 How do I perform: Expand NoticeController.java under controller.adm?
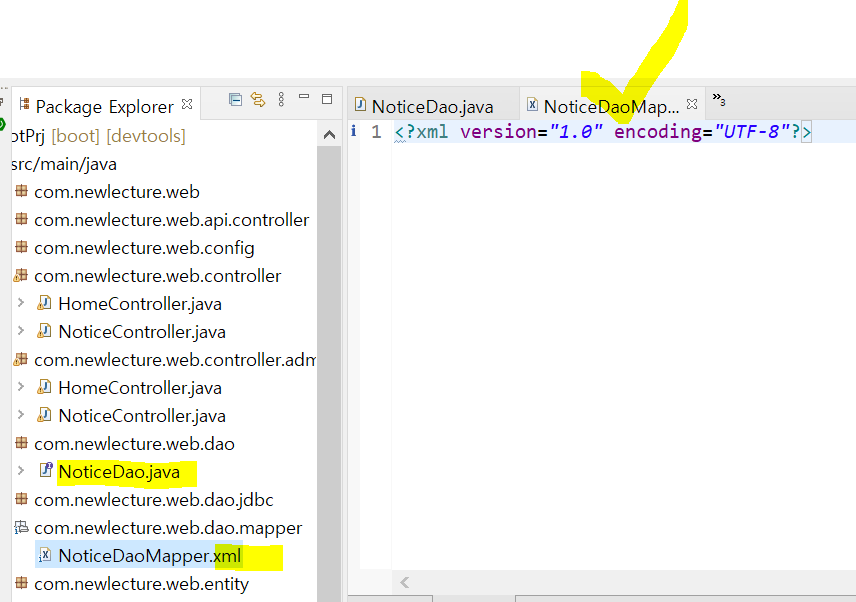click(x=21, y=414)
